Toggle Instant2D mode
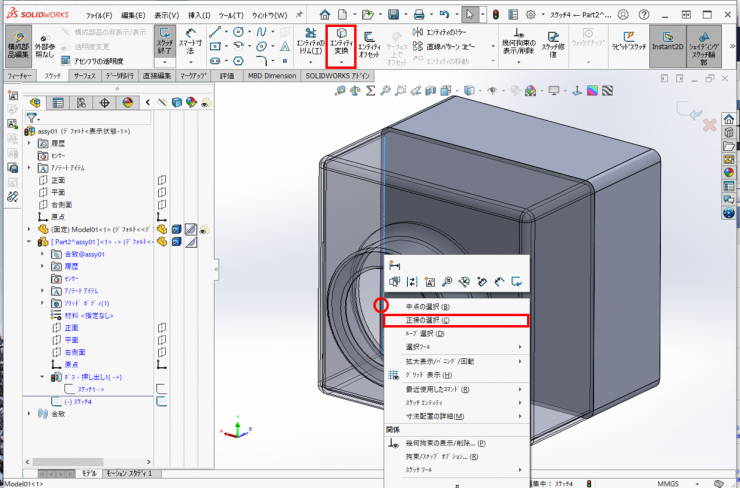The width and height of the screenshot is (740, 488). [668, 46]
